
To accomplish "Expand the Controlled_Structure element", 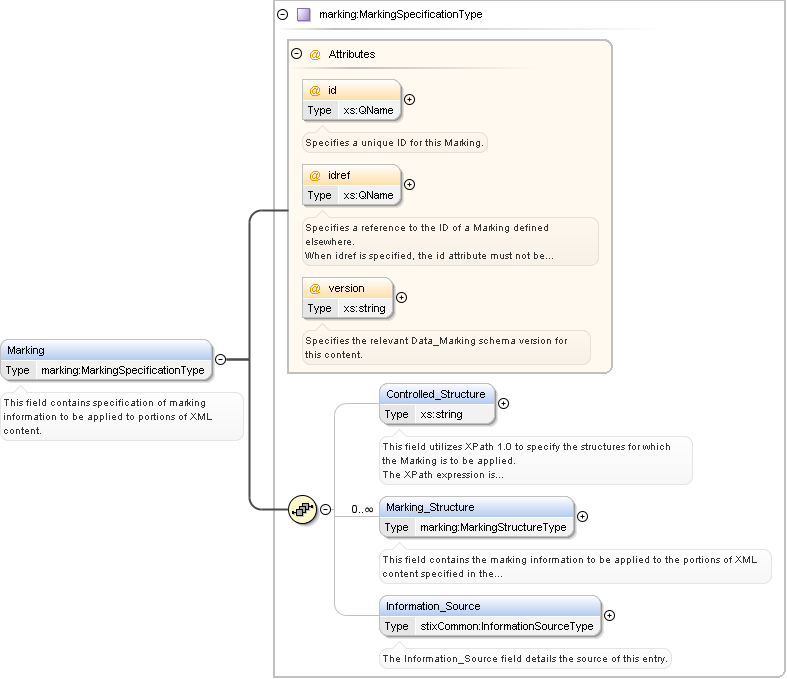I will coord(503,403).
